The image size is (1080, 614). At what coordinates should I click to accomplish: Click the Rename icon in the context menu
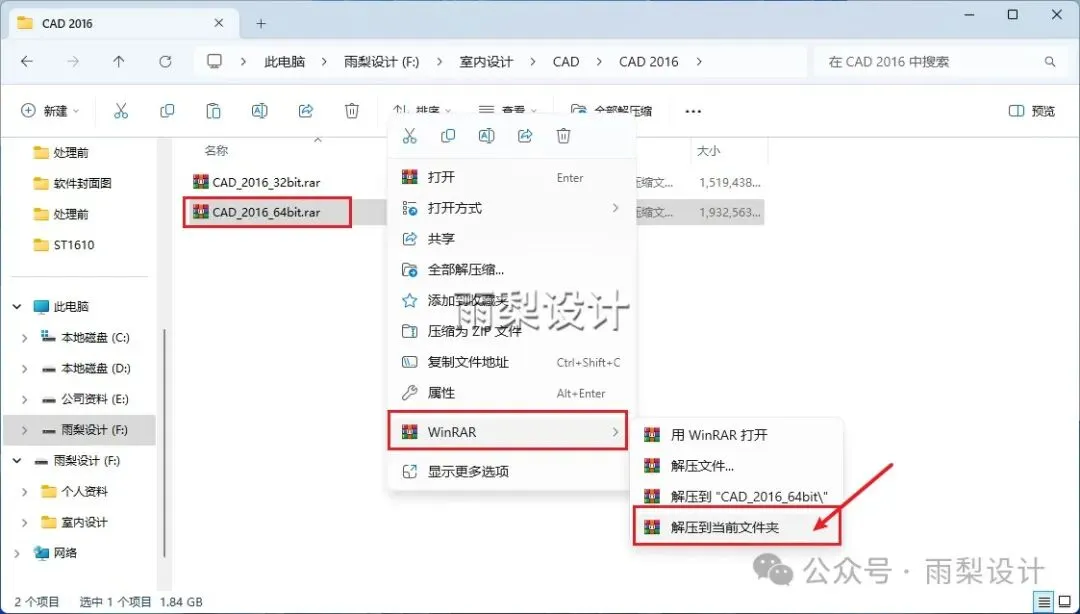486,136
